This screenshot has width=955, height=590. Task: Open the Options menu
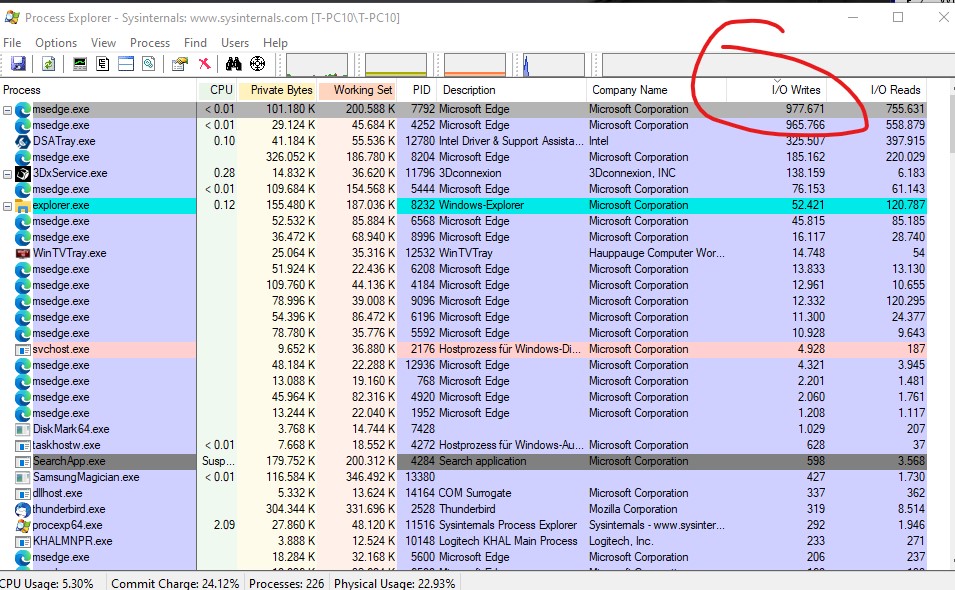pos(56,43)
